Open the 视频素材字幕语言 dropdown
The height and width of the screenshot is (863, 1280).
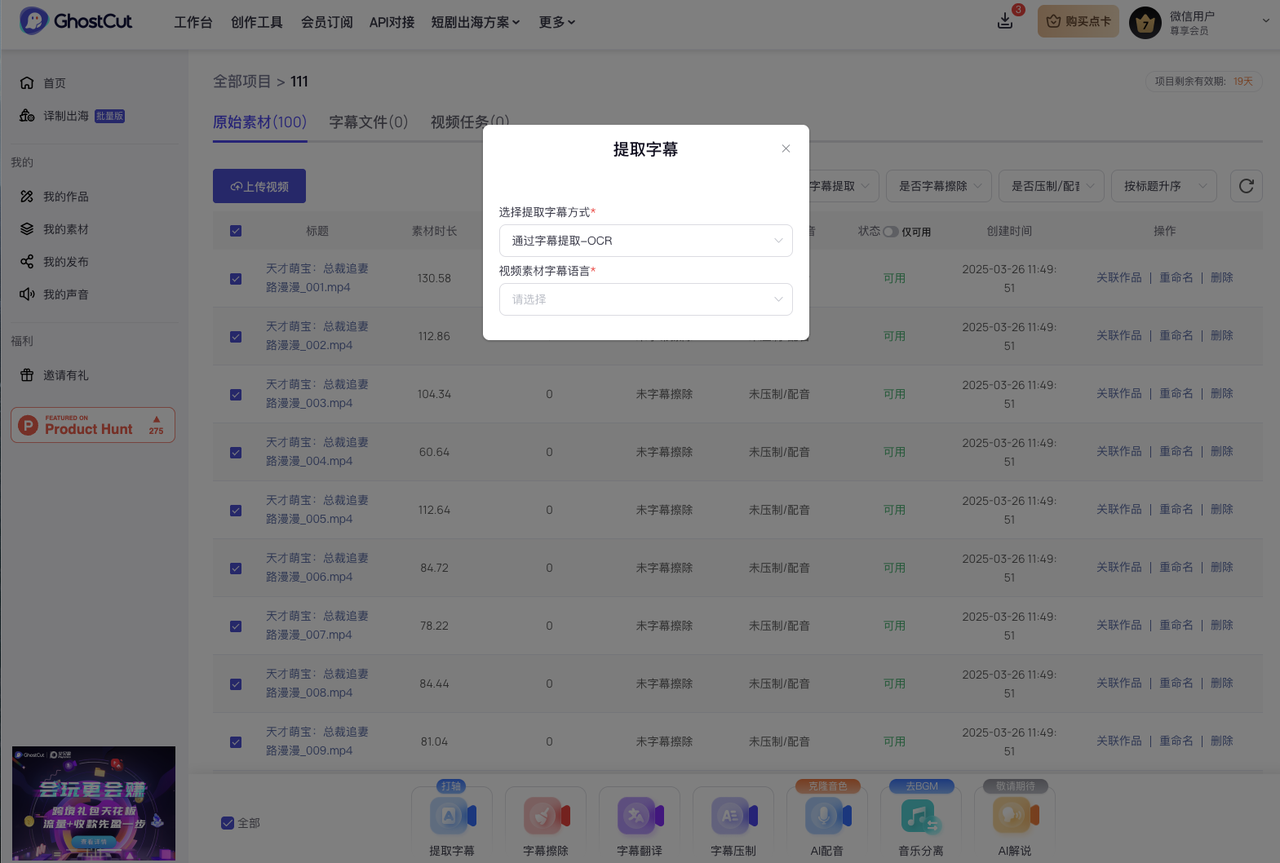(645, 299)
